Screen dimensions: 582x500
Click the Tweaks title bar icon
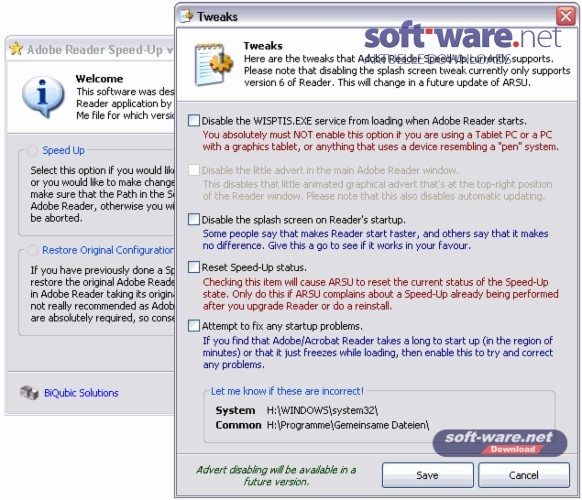pos(187,16)
